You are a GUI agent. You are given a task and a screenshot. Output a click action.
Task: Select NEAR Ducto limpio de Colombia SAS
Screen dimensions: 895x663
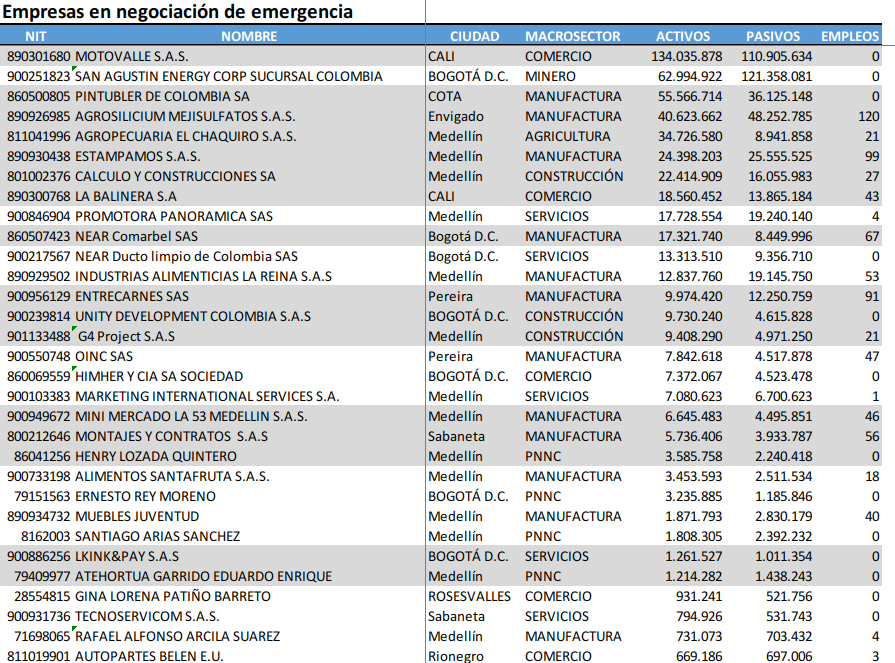pos(187,256)
